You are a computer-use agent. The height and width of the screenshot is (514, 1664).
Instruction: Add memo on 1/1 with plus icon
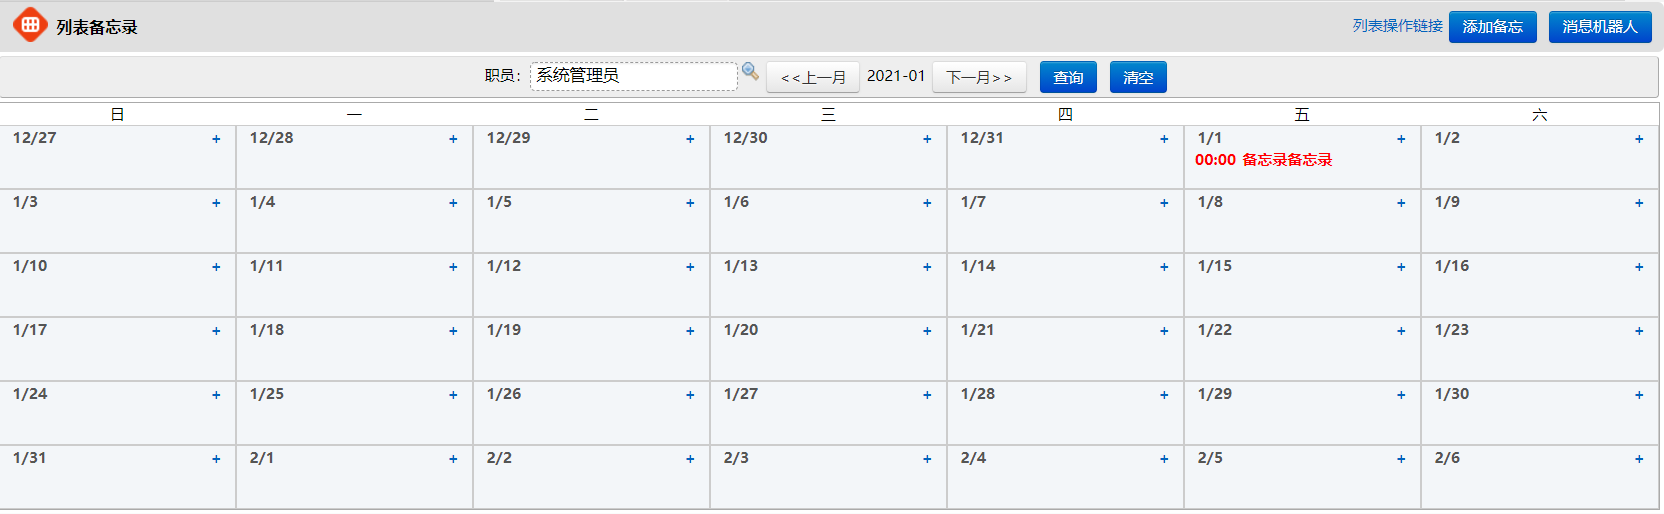point(1401,139)
